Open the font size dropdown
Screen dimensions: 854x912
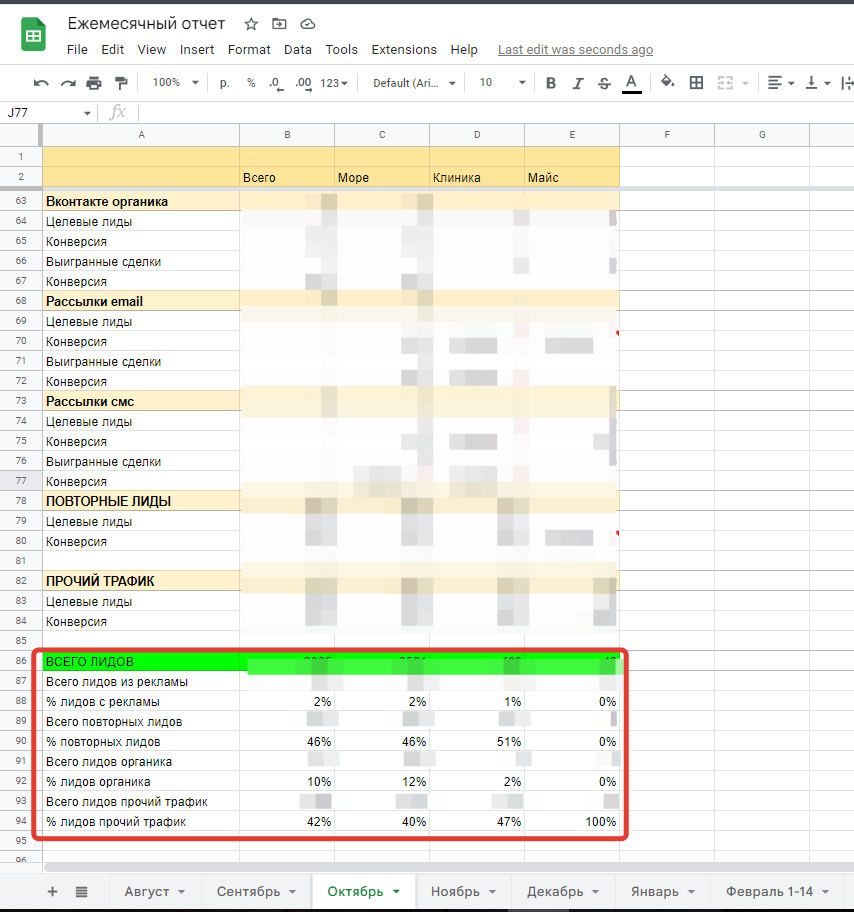pyautogui.click(x=502, y=83)
